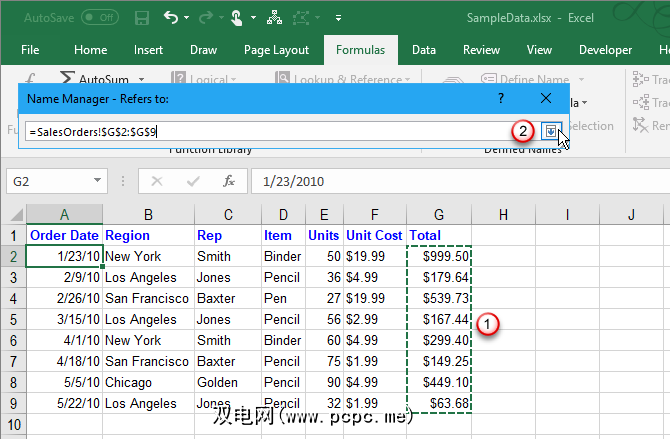Close the Name Manager Refers to dialog
The width and height of the screenshot is (670, 439).
click(546, 98)
